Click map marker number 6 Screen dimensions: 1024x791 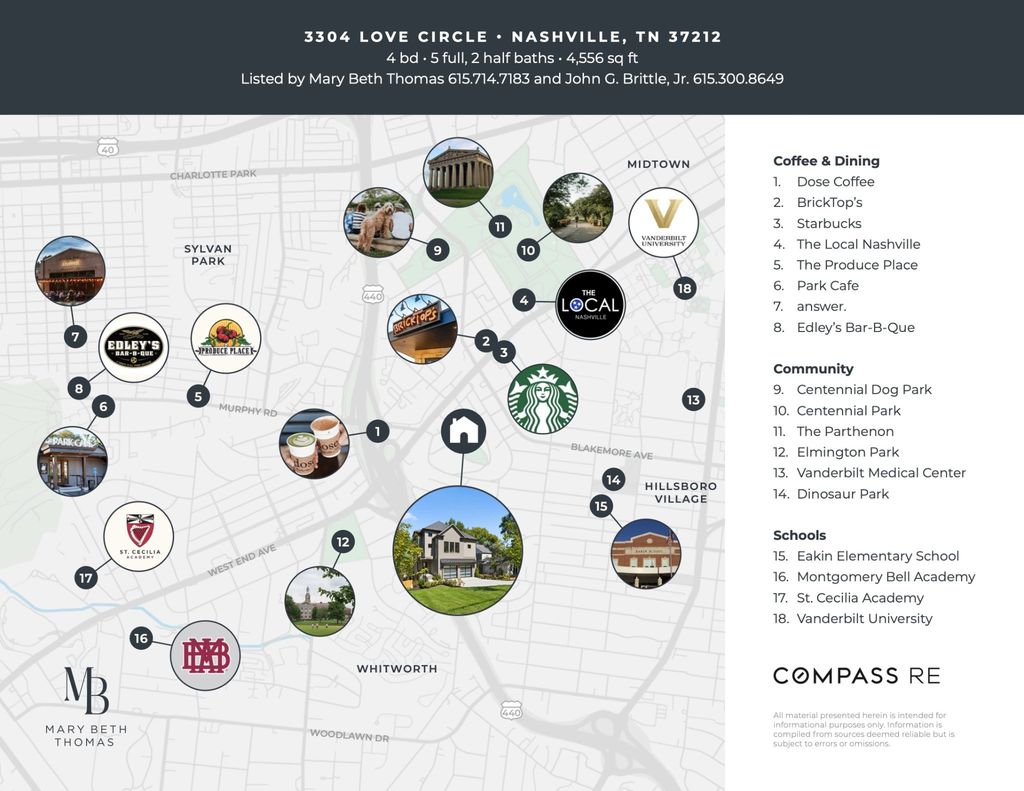click(x=103, y=407)
